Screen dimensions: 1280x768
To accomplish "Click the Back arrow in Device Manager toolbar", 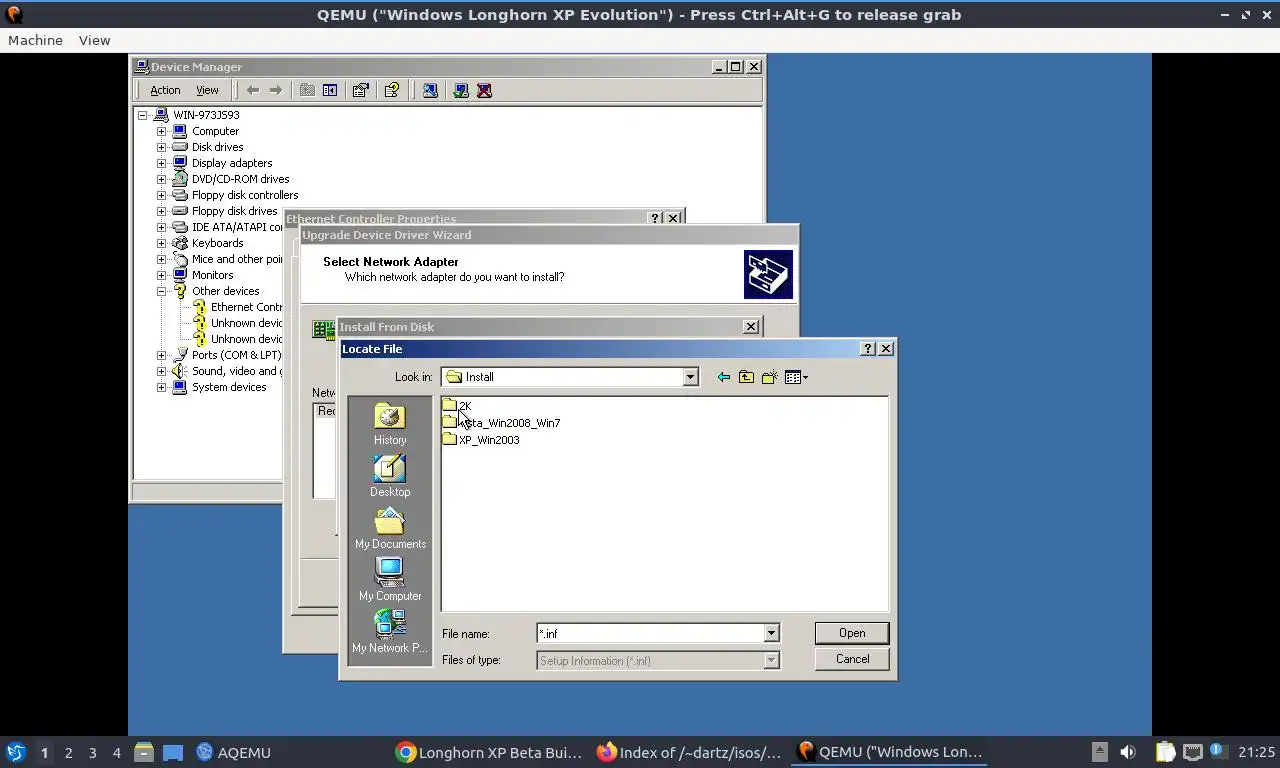I will tap(253, 90).
